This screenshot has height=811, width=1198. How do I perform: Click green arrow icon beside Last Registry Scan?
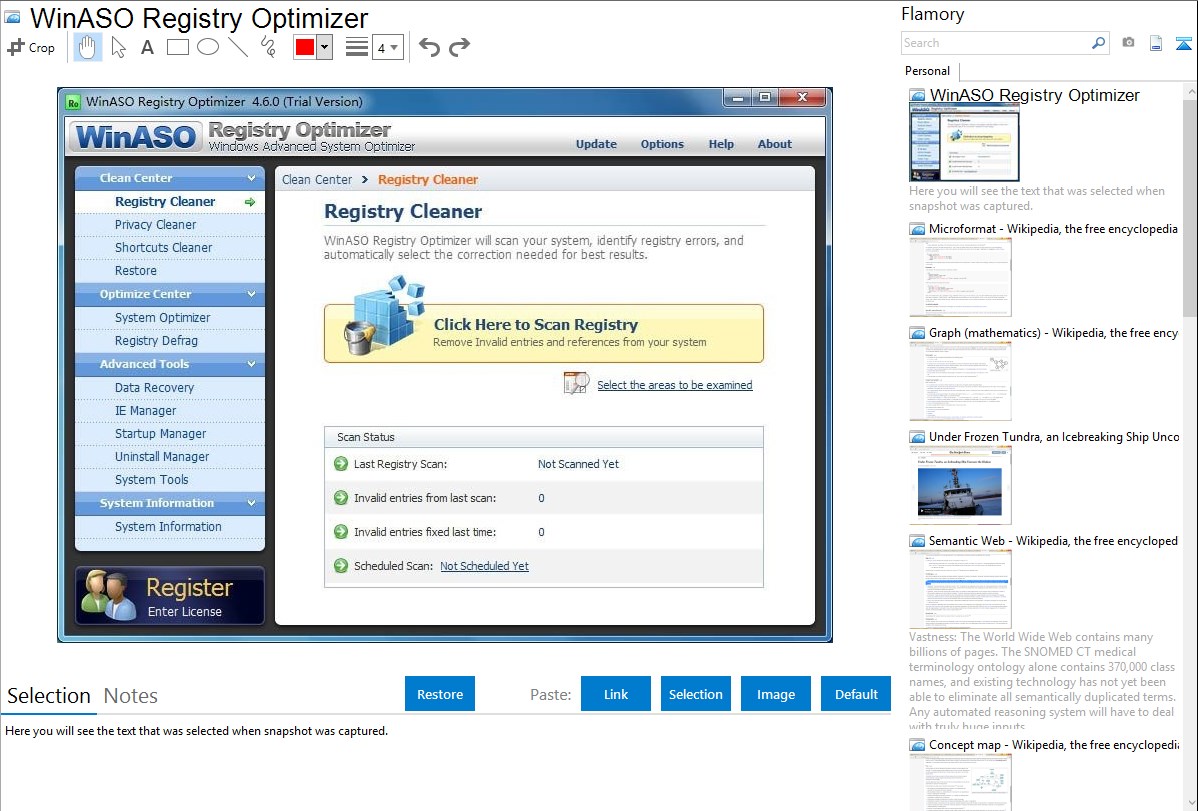pyautogui.click(x=341, y=463)
